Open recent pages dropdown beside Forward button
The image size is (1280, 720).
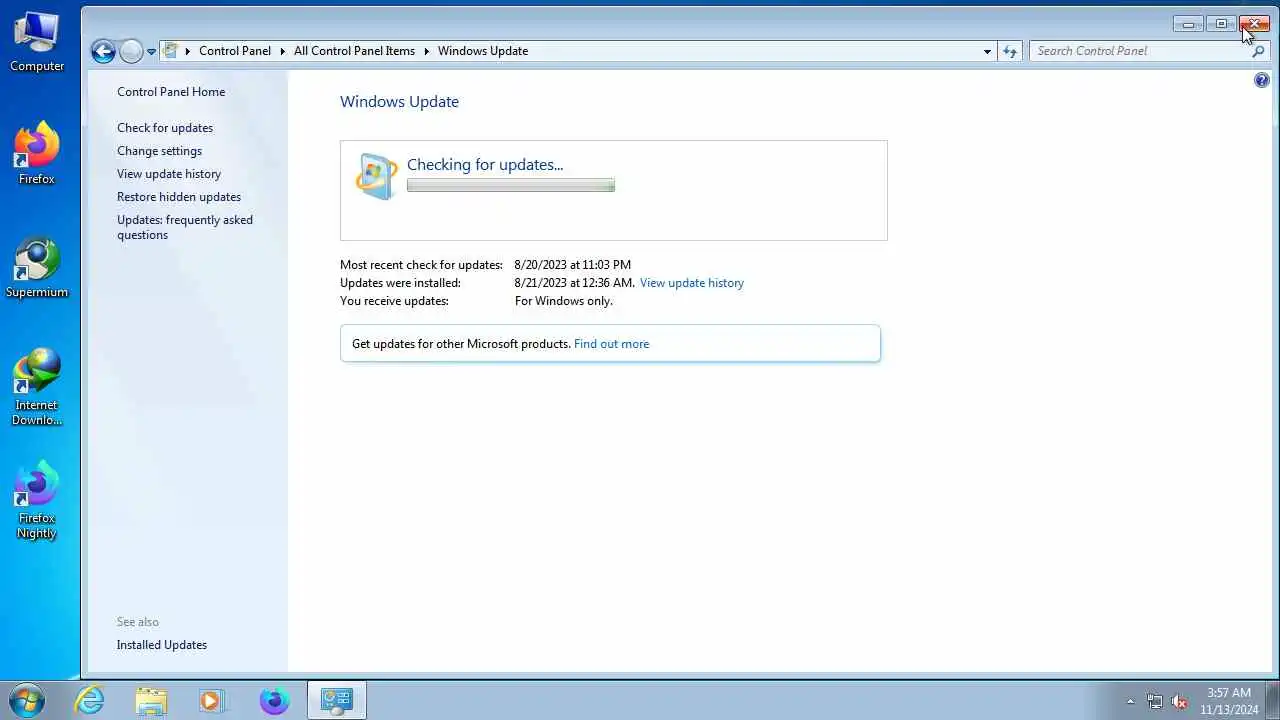pyautogui.click(x=152, y=51)
